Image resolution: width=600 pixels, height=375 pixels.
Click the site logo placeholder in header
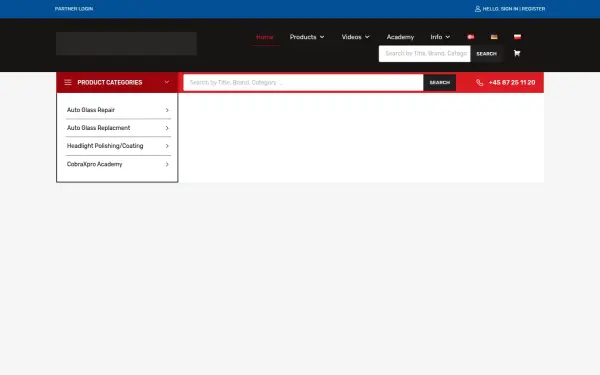(x=127, y=43)
